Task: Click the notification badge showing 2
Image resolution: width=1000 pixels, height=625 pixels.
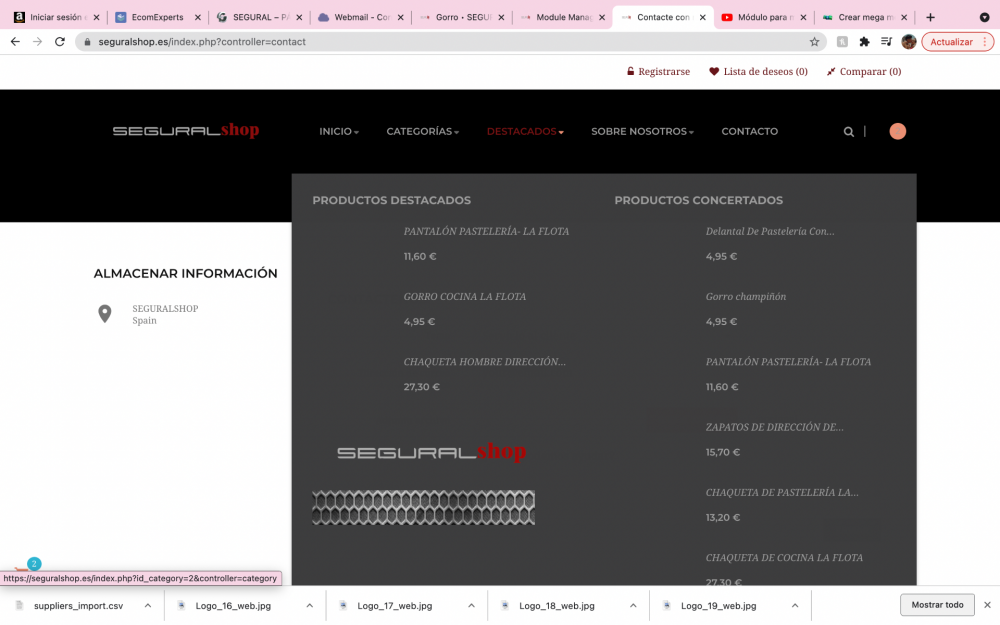Action: pos(34,564)
